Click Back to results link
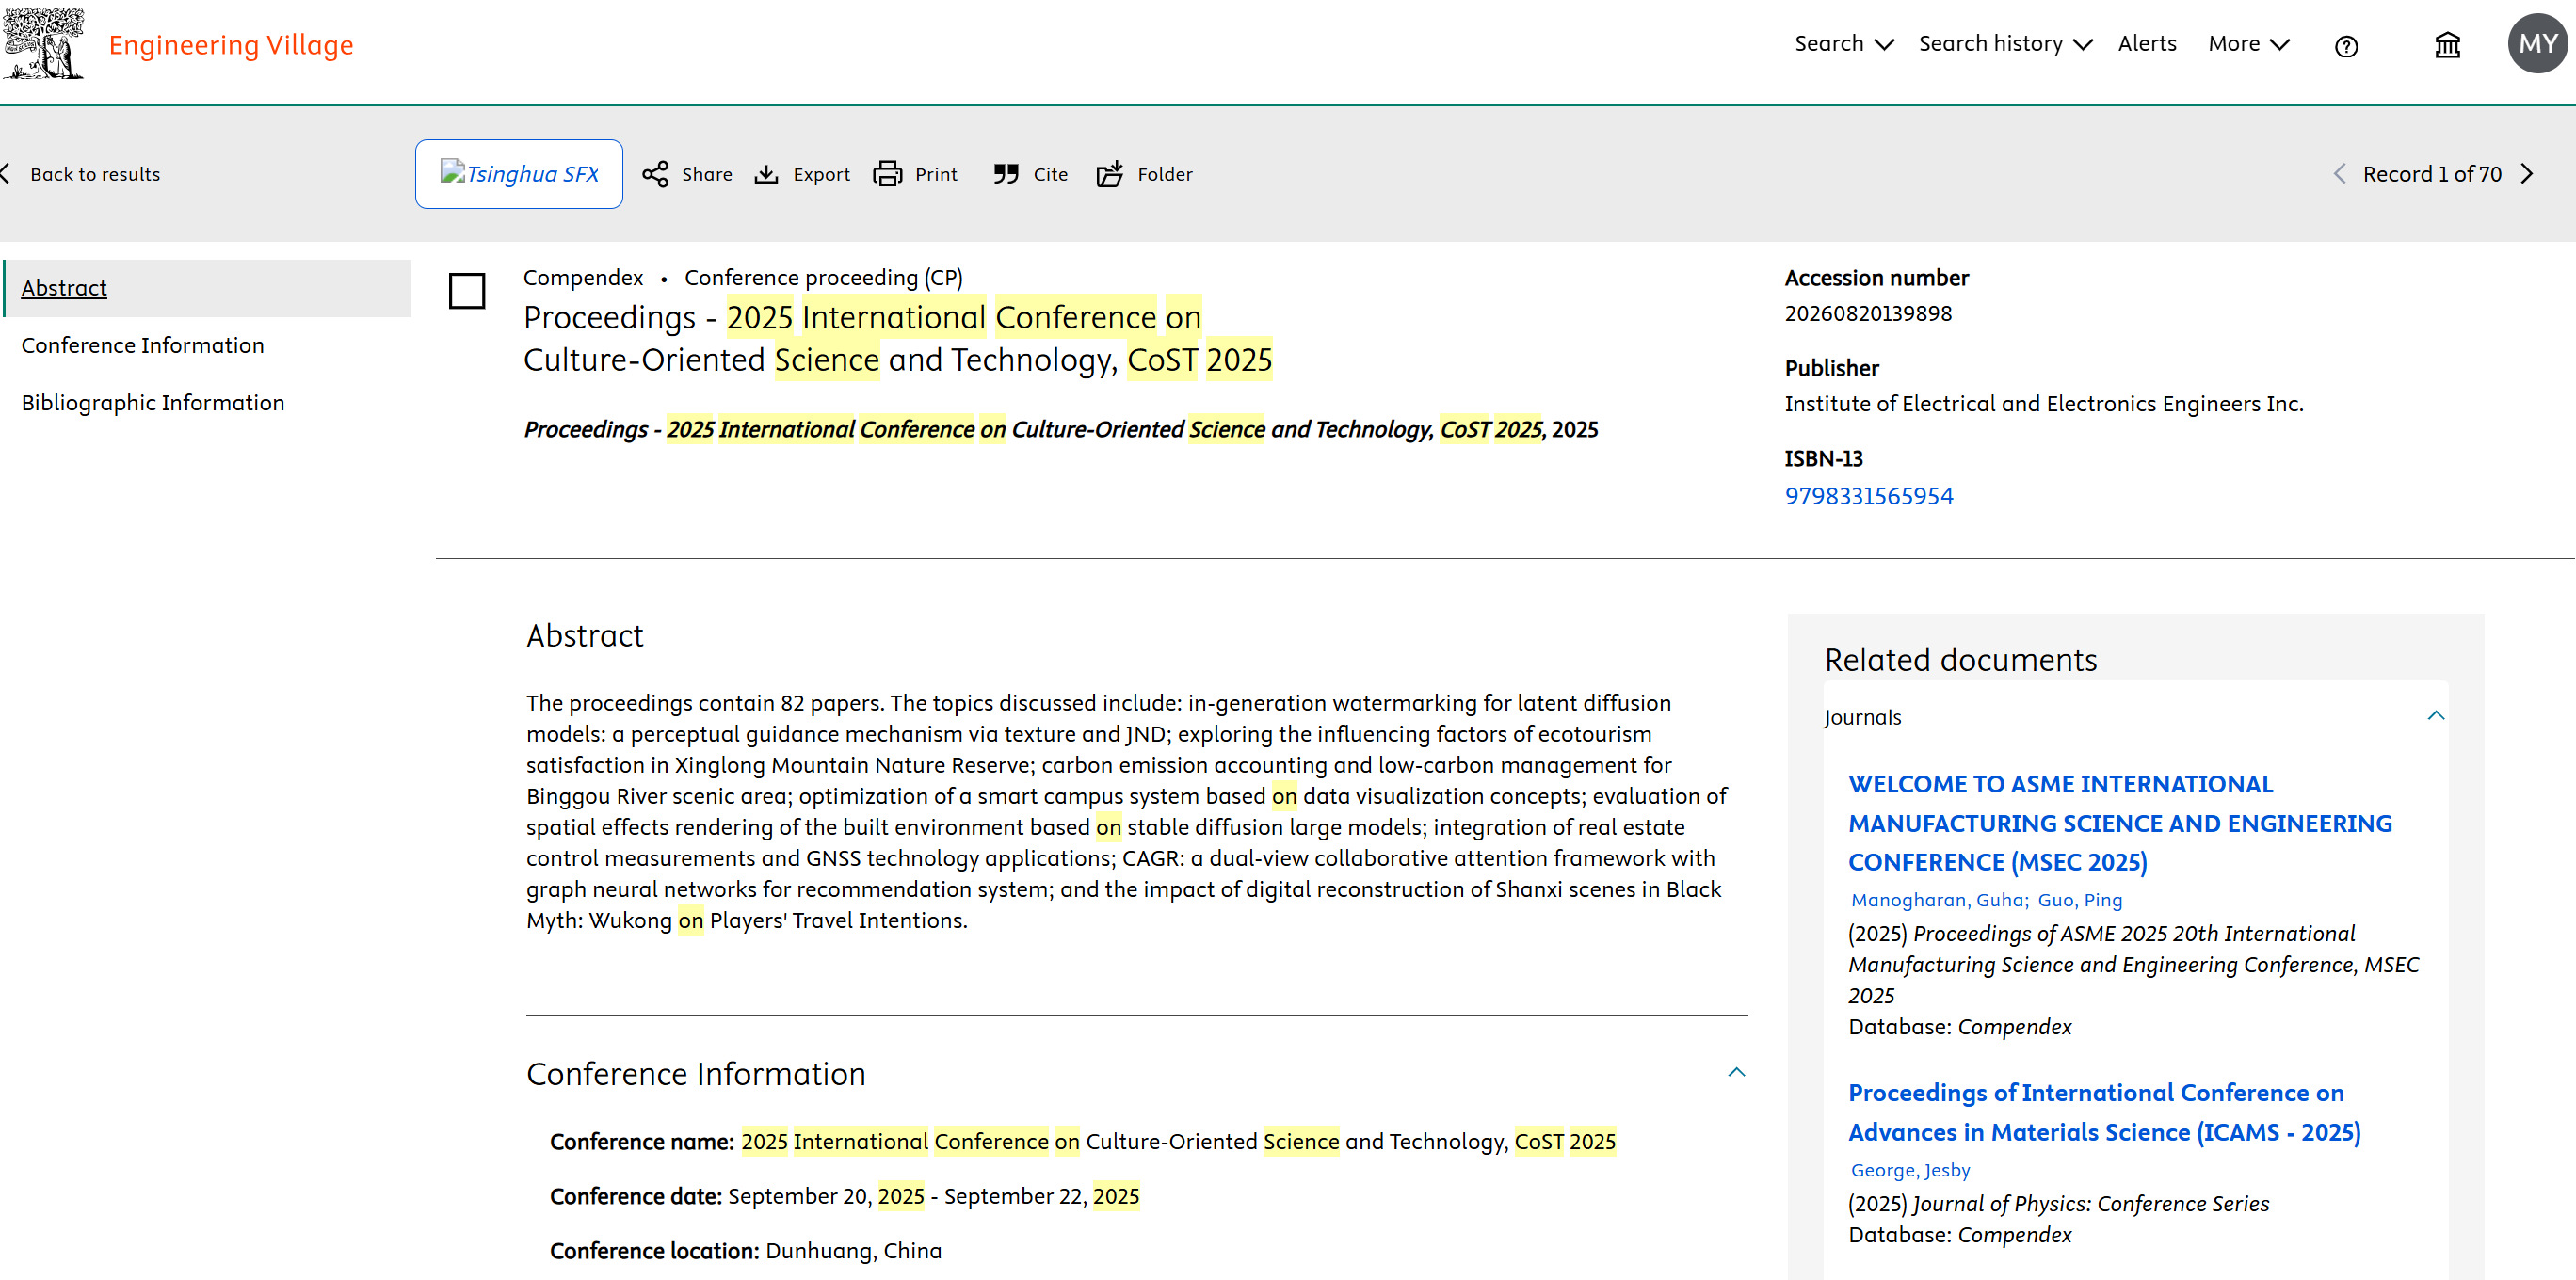 tap(94, 174)
